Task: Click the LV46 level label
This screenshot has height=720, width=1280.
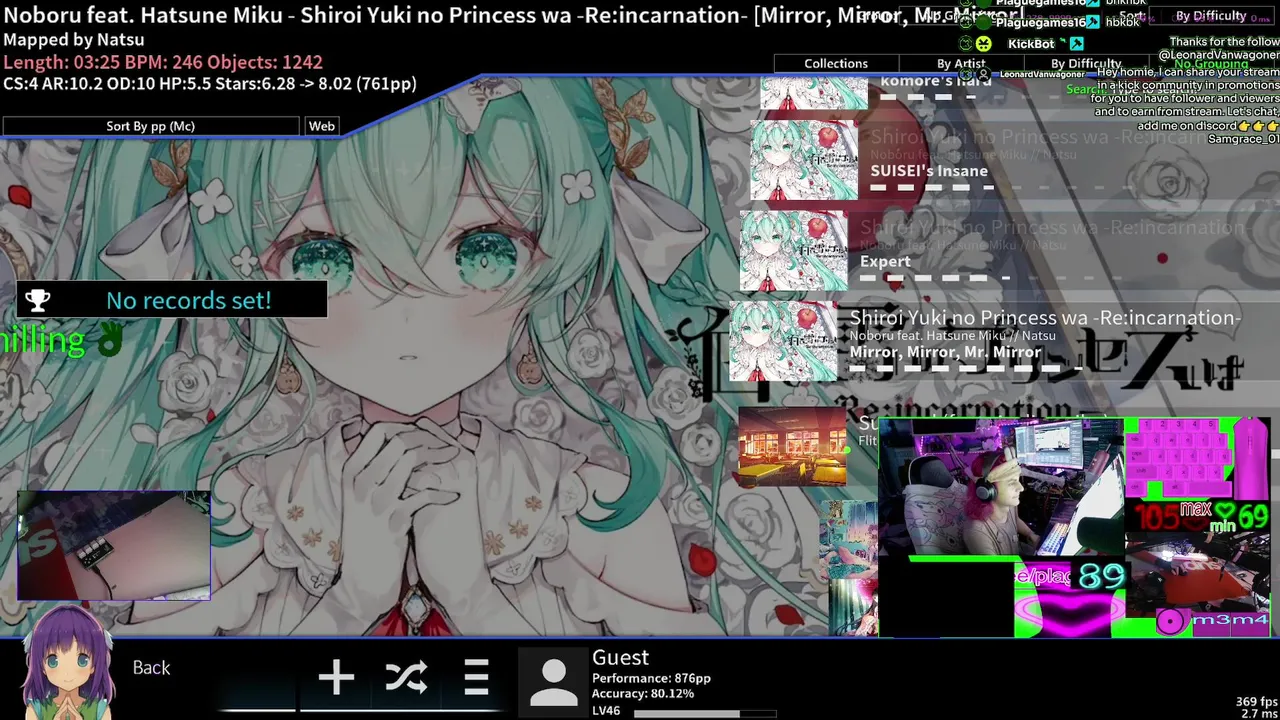Action: [x=606, y=711]
